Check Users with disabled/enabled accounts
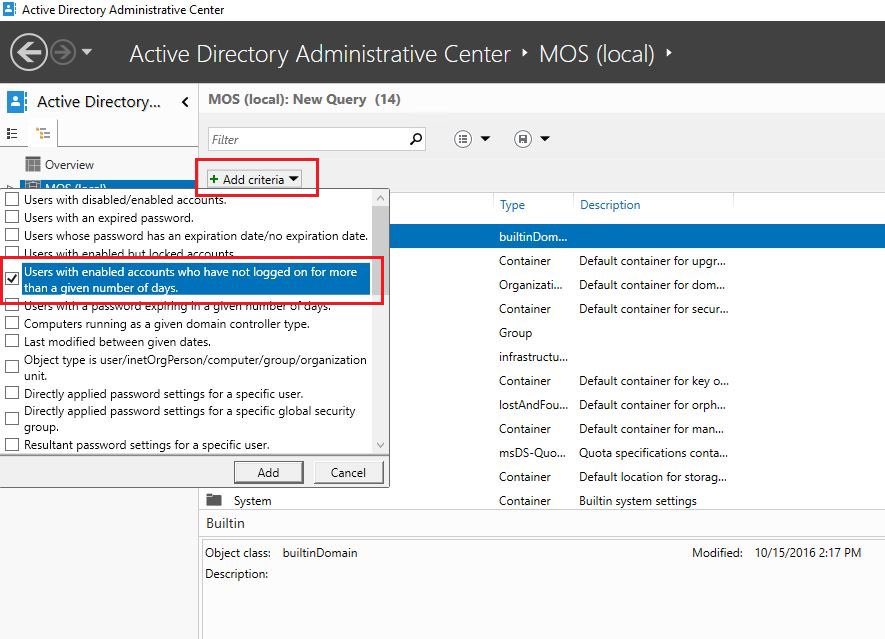 click(12, 199)
